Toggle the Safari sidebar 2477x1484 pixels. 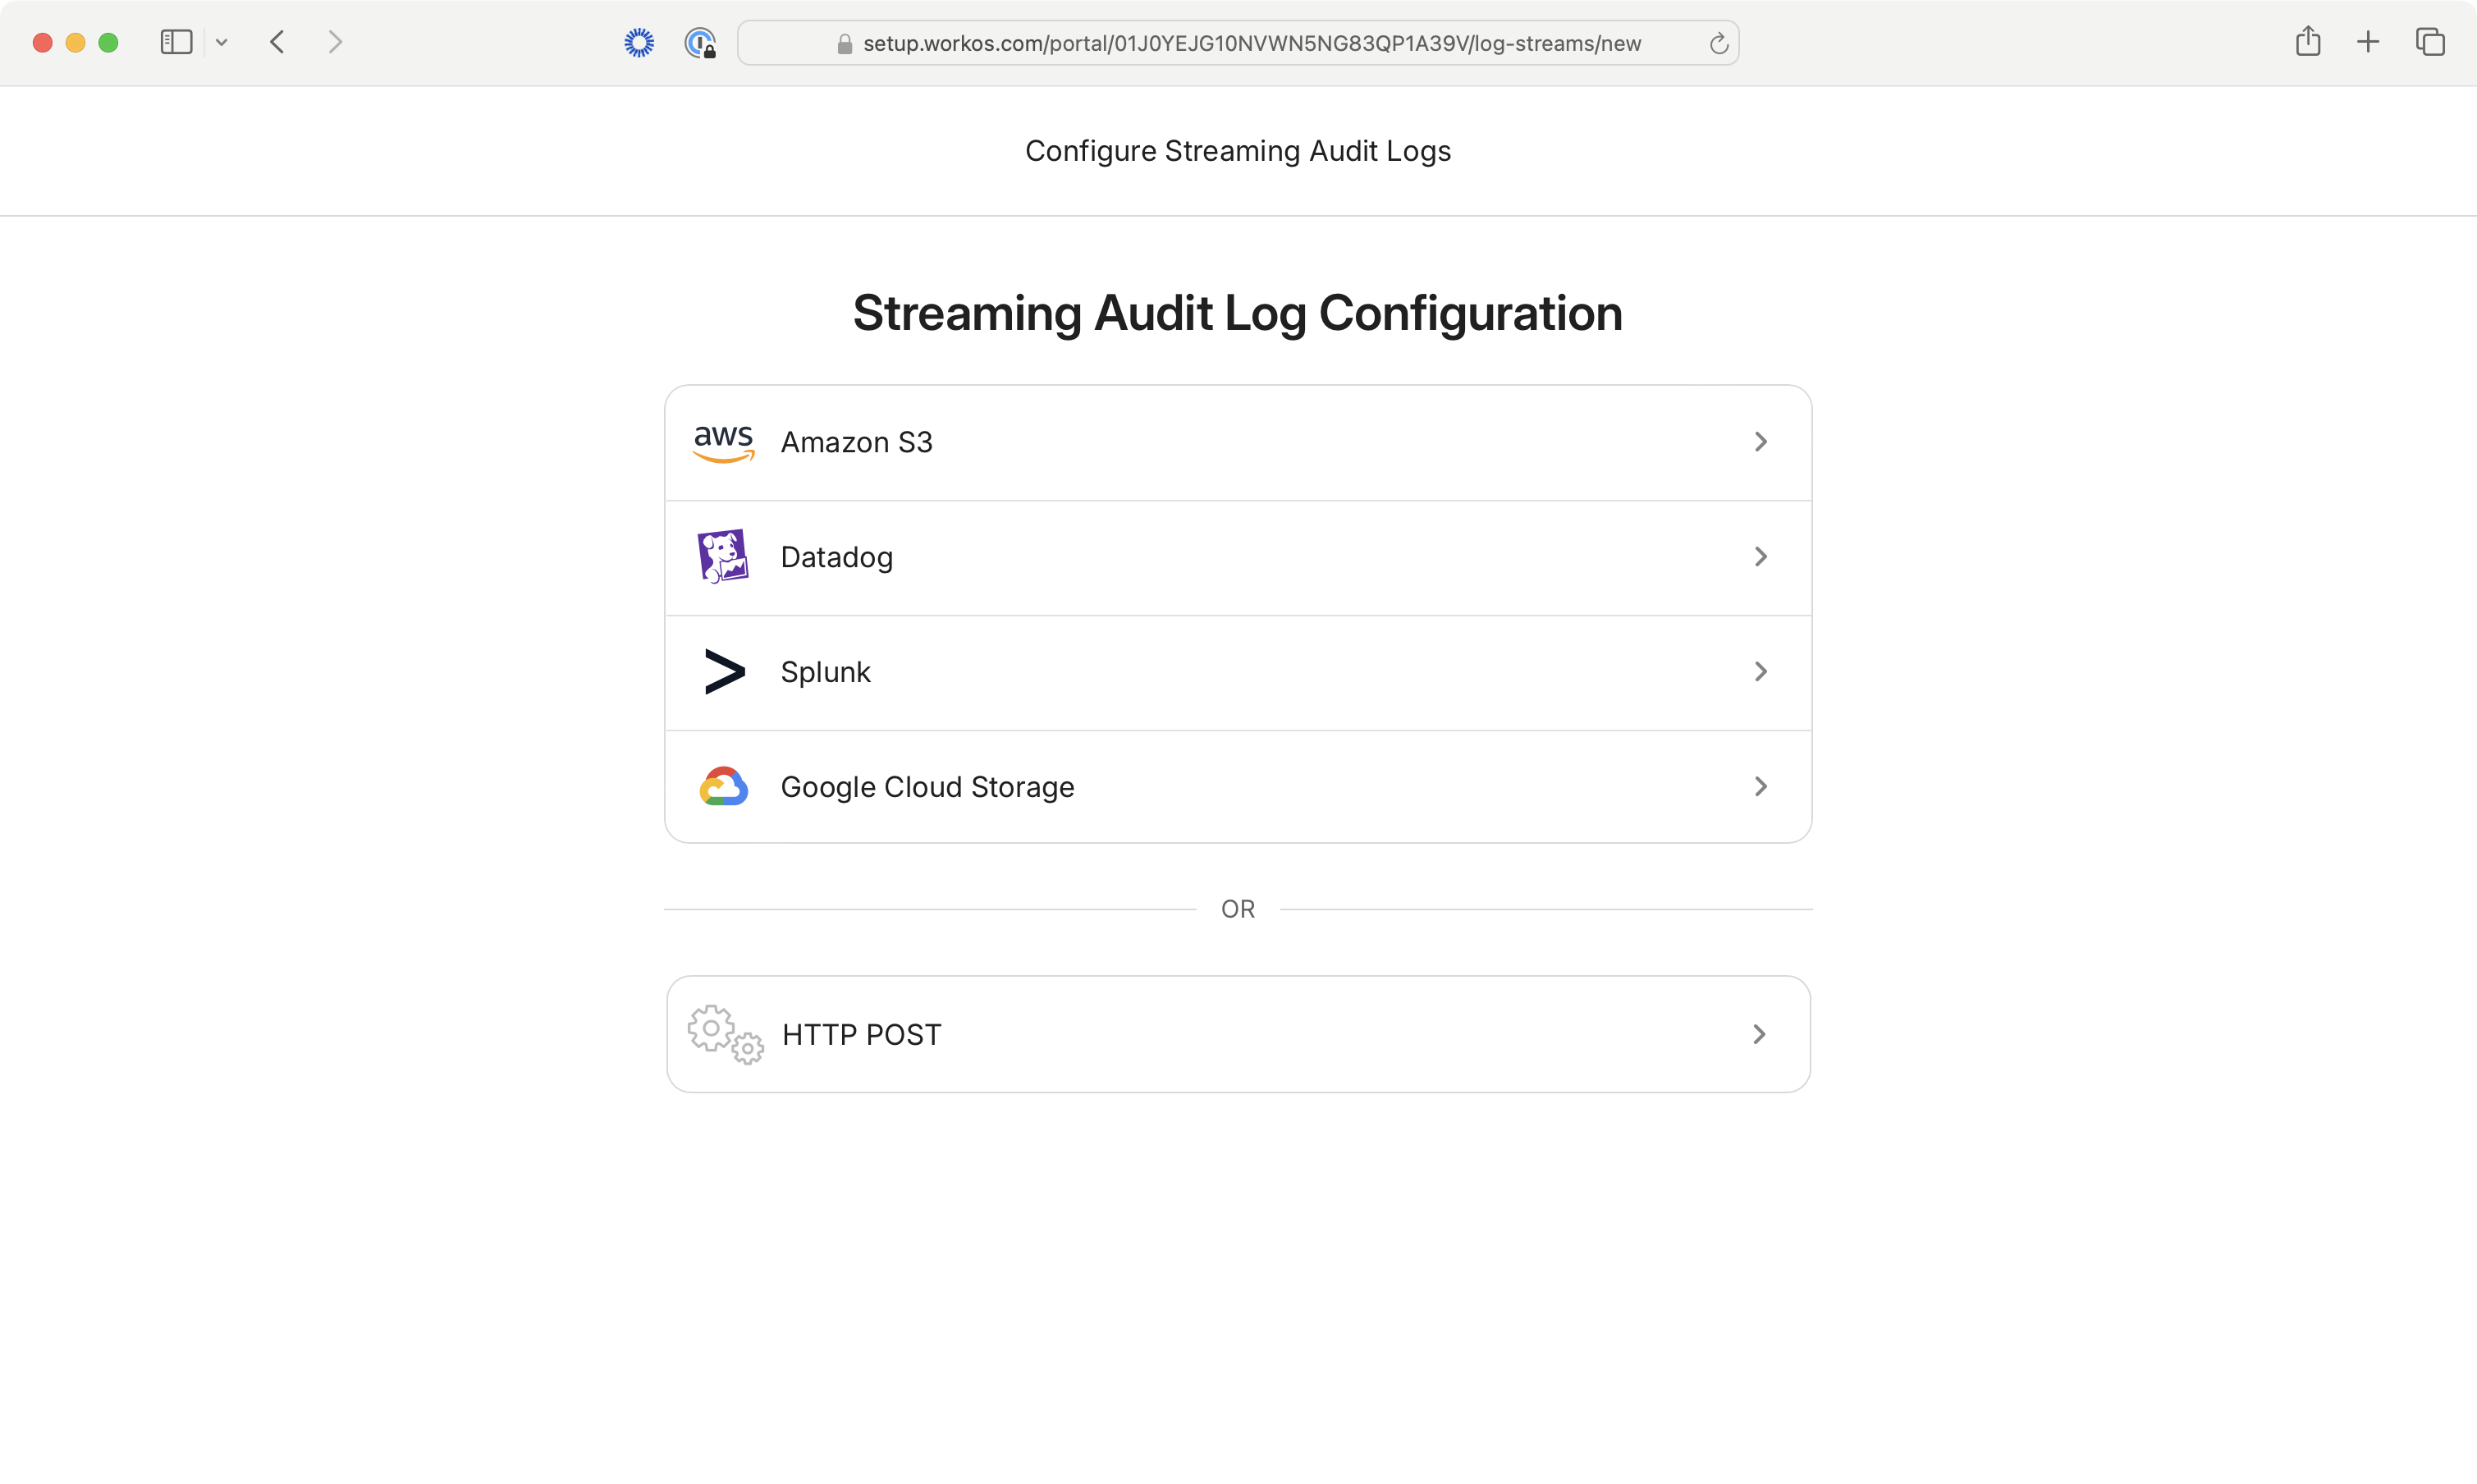click(x=176, y=42)
